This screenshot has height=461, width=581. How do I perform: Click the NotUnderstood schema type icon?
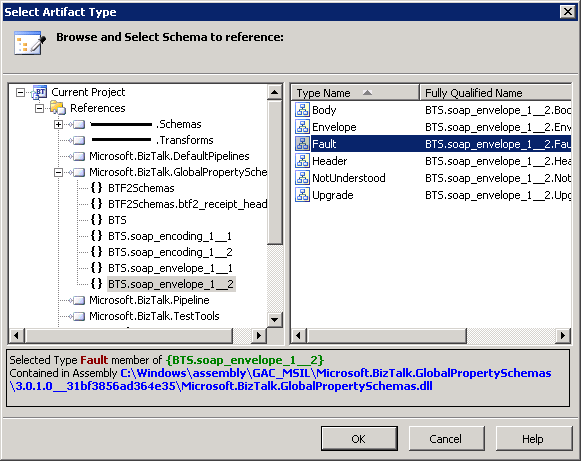[302, 178]
